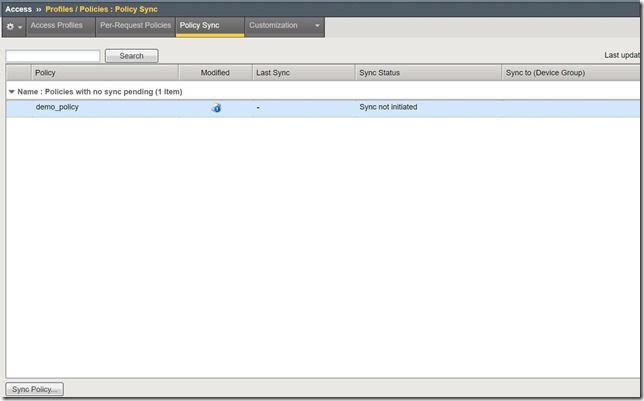644x401 pixels.
Task: Select the Policy Sync tab
Action: coord(210,25)
